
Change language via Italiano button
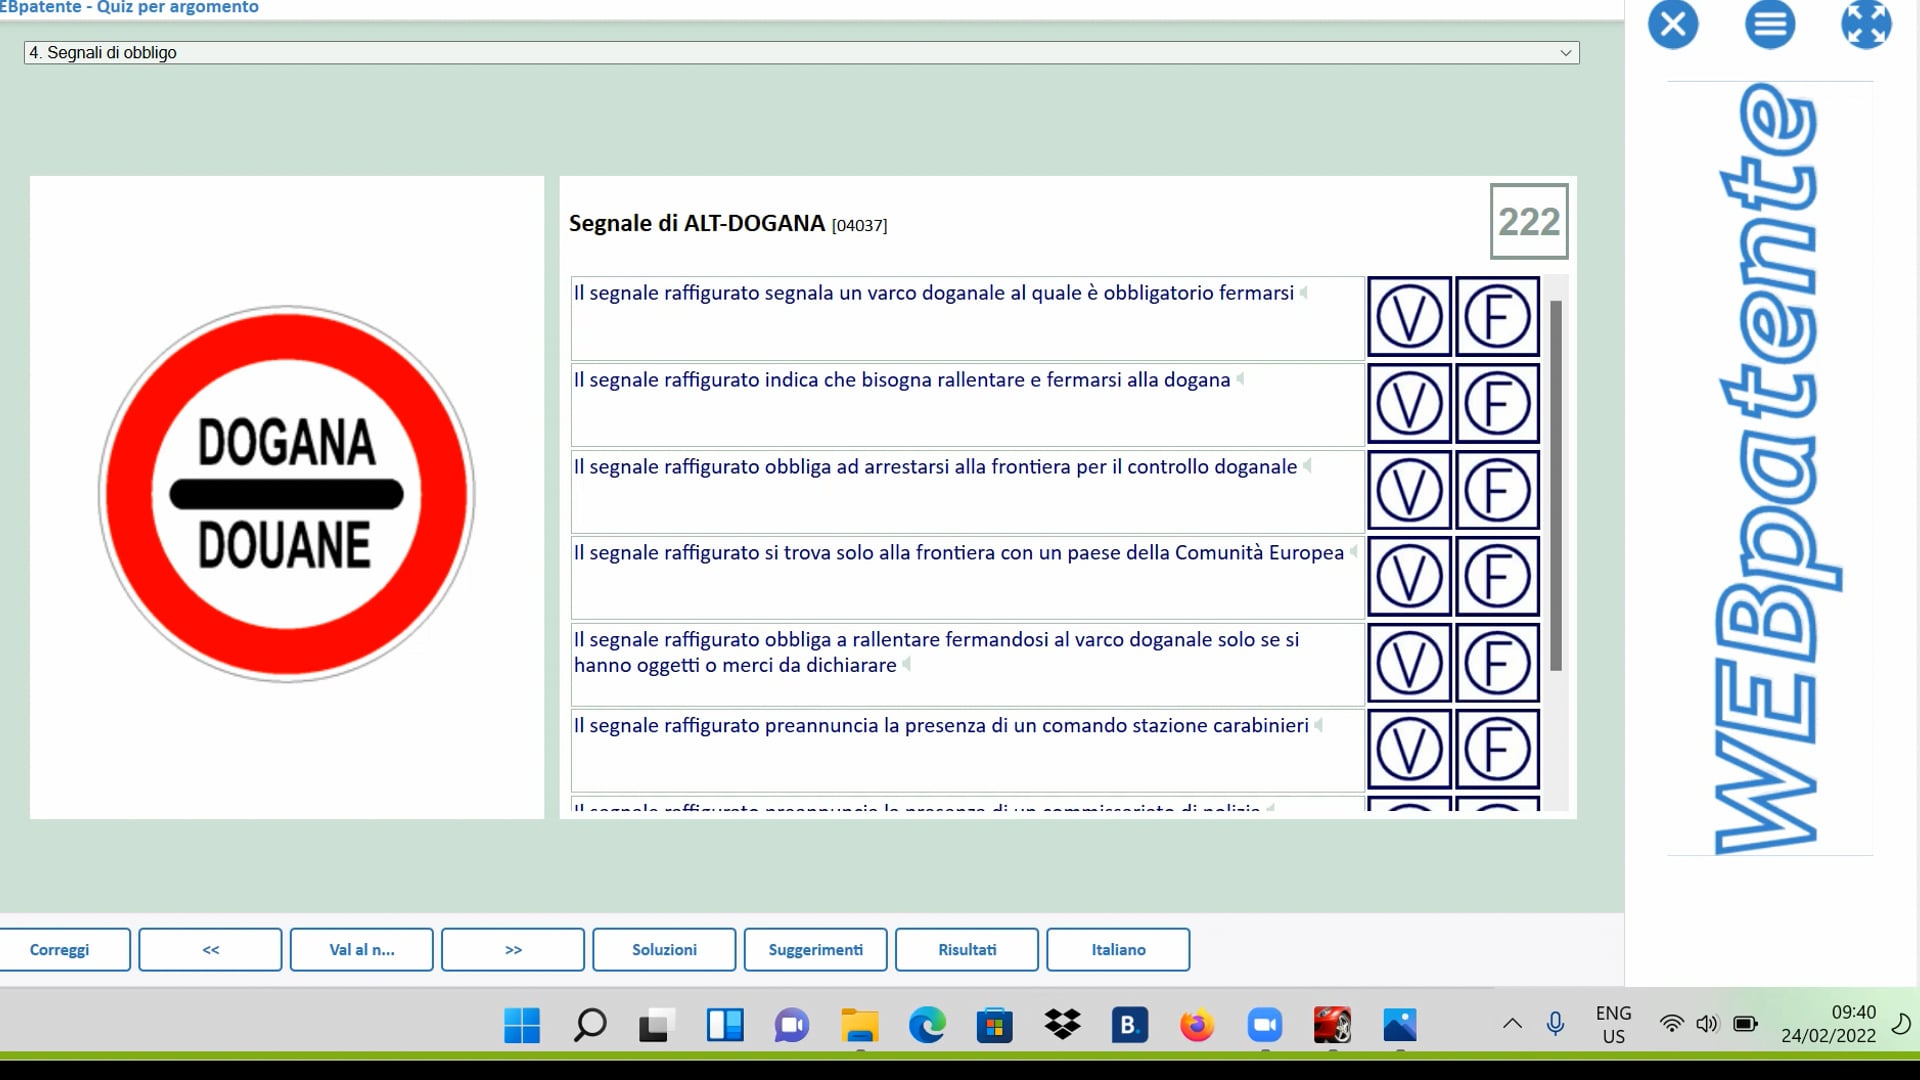1118,950
